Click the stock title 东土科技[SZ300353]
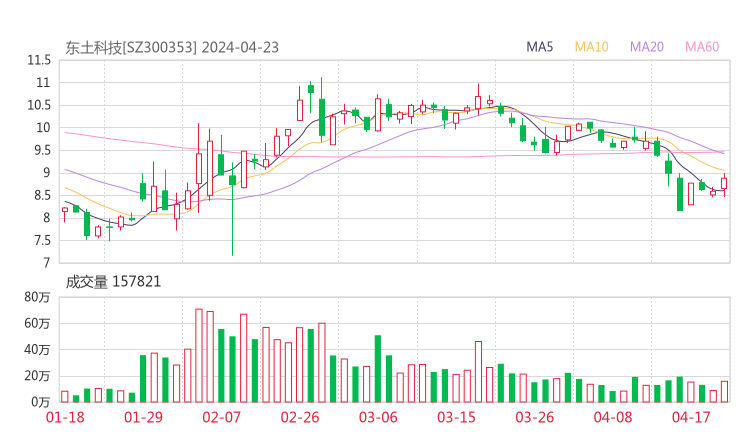The image size is (740, 440). (131, 47)
